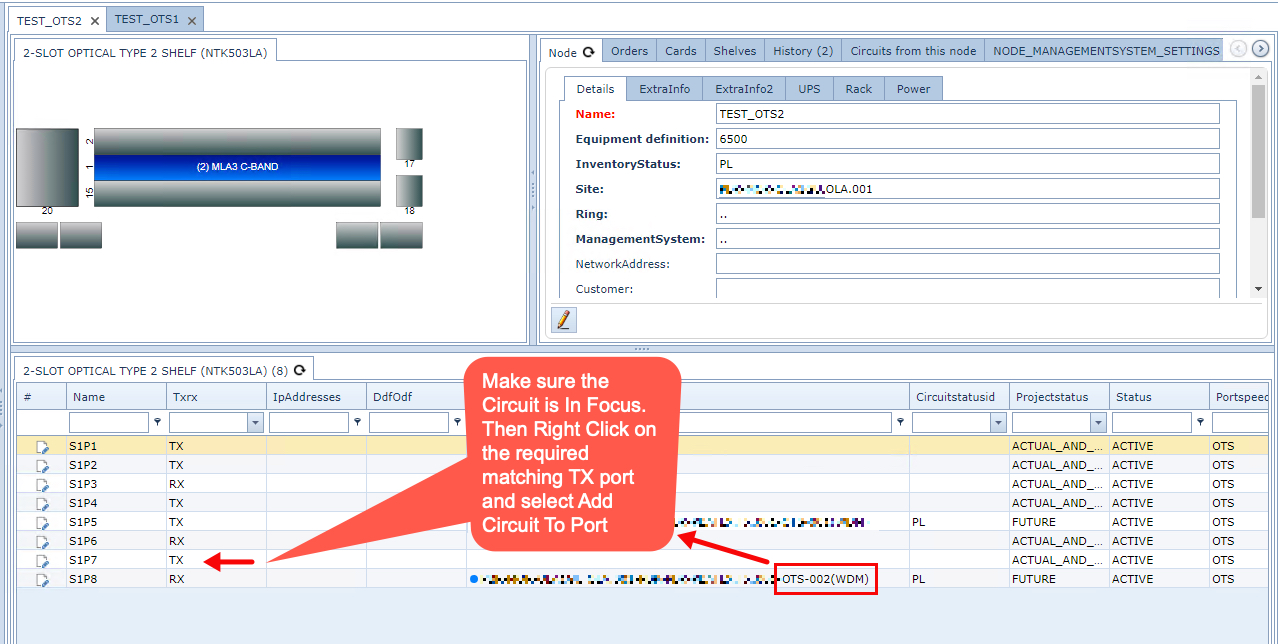Expand the Circuitstatusid filter dropdown
Viewport: 1278px width, 644px height.
[999, 423]
